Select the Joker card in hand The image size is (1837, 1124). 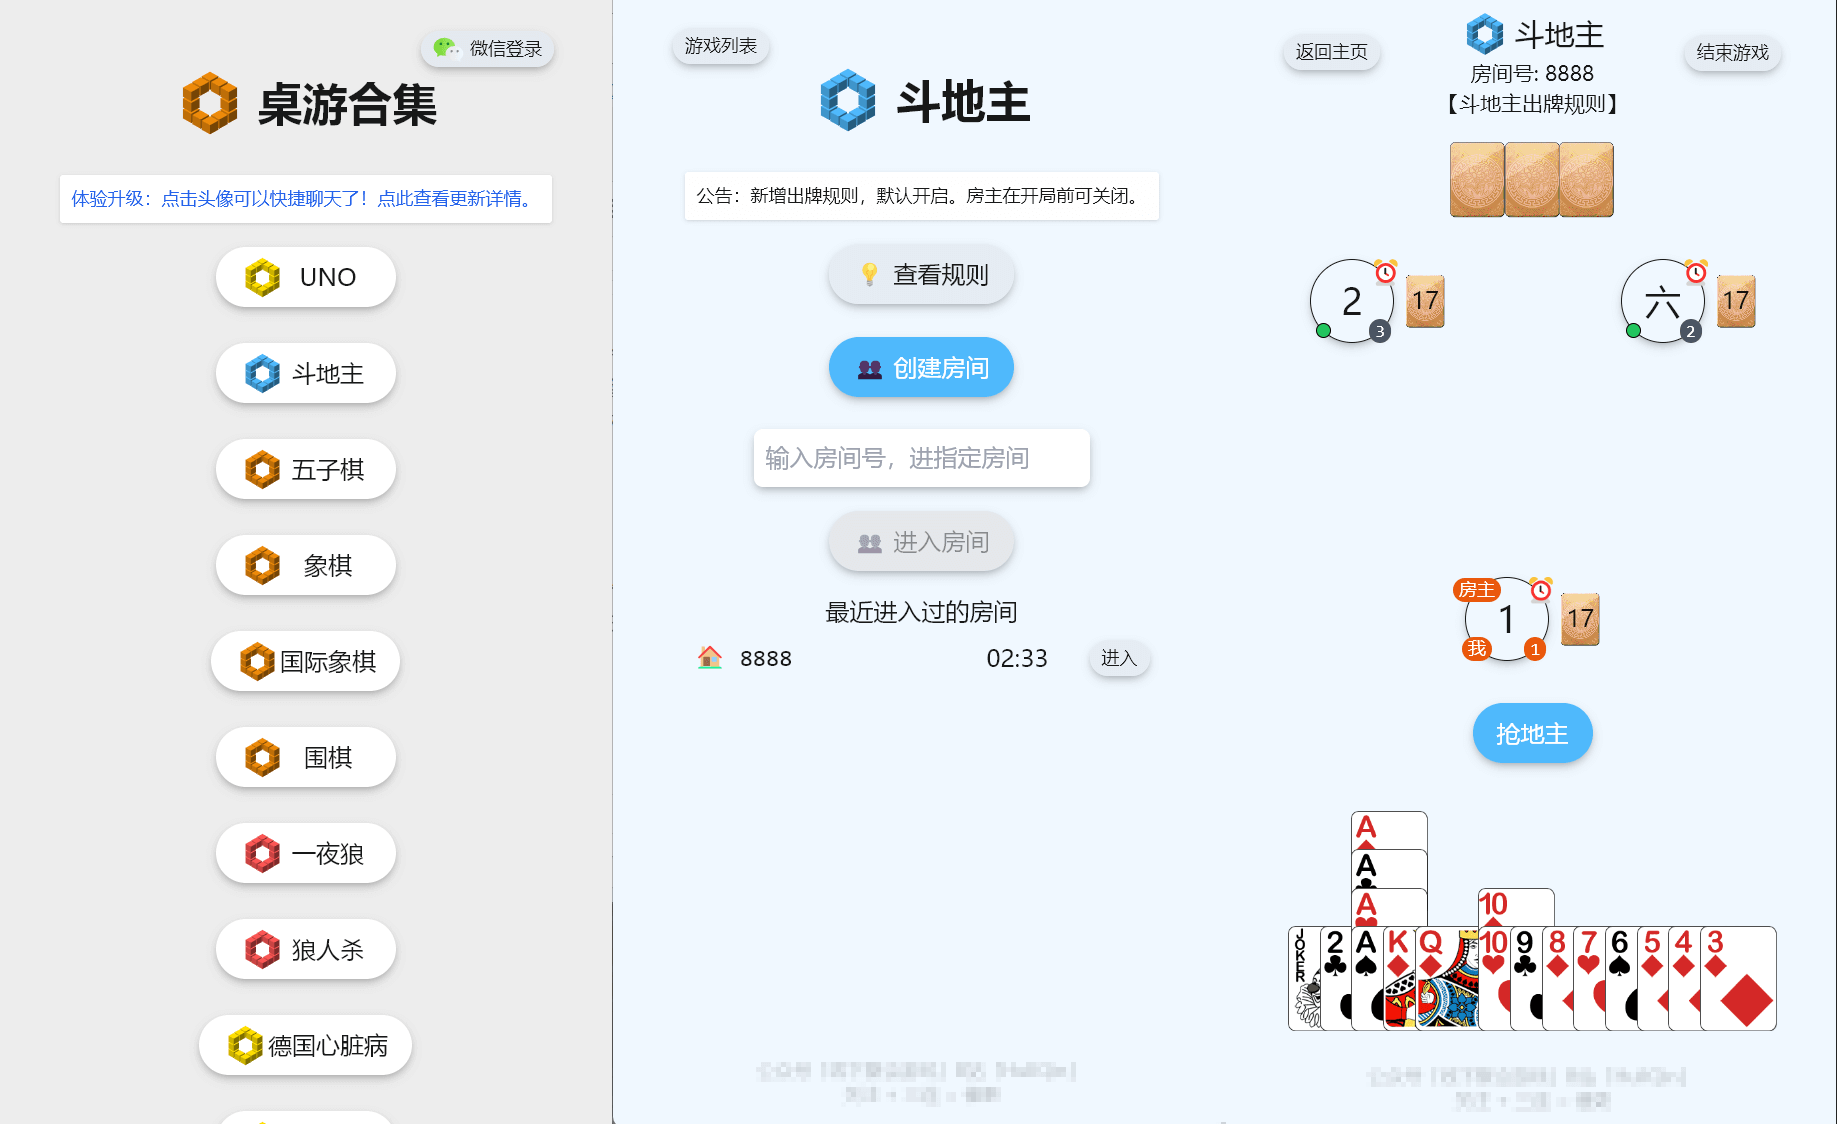click(x=1303, y=978)
